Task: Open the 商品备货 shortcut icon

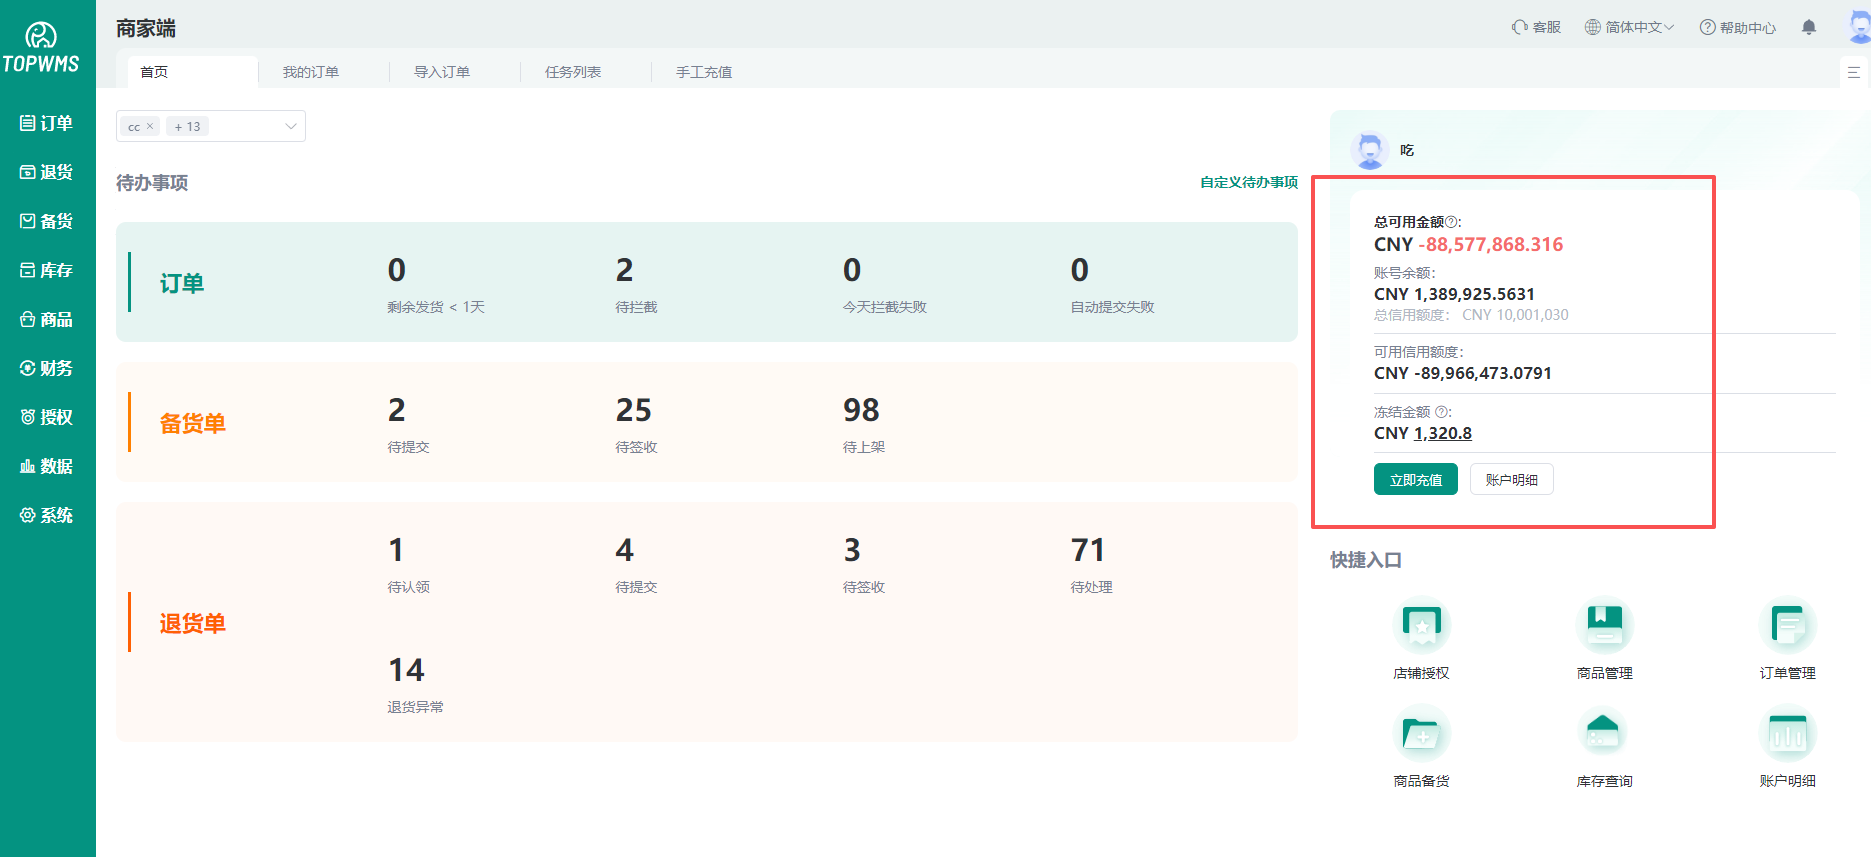Action: click(x=1422, y=733)
